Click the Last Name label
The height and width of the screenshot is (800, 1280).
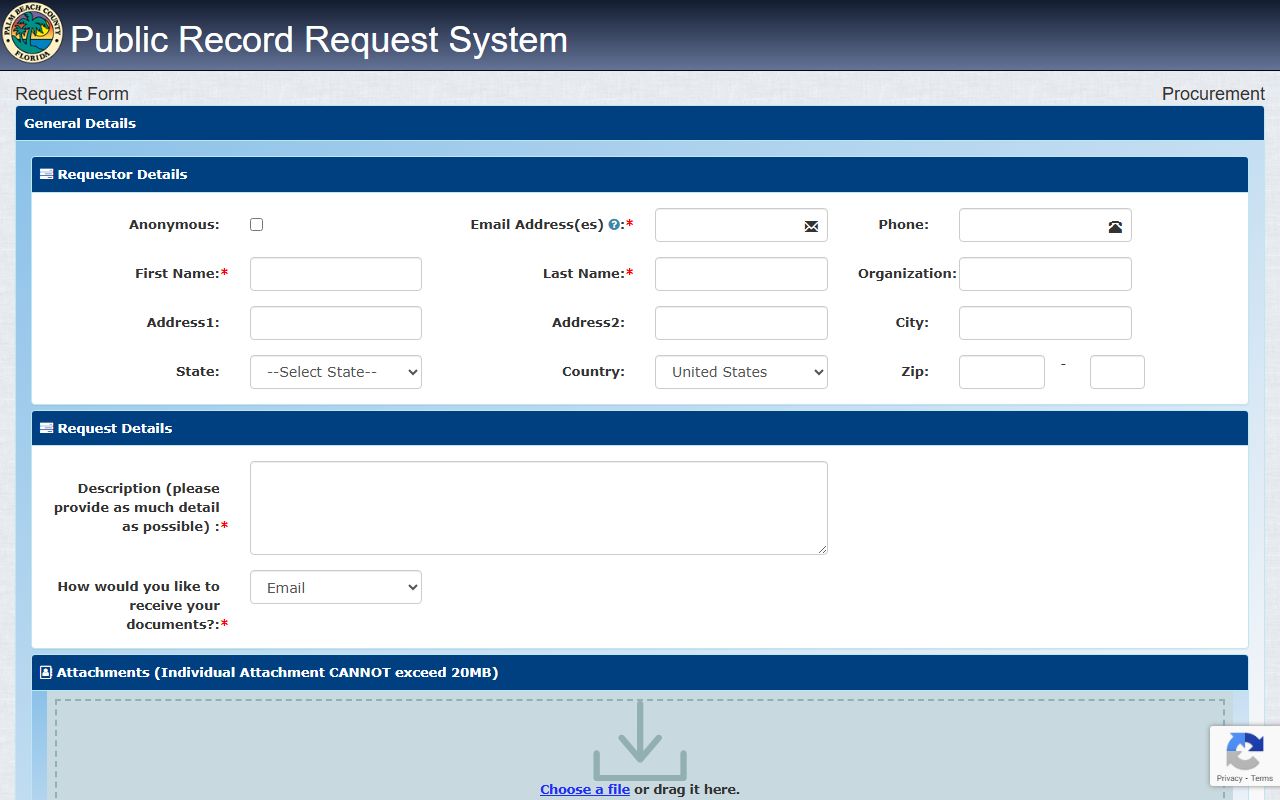(x=588, y=273)
